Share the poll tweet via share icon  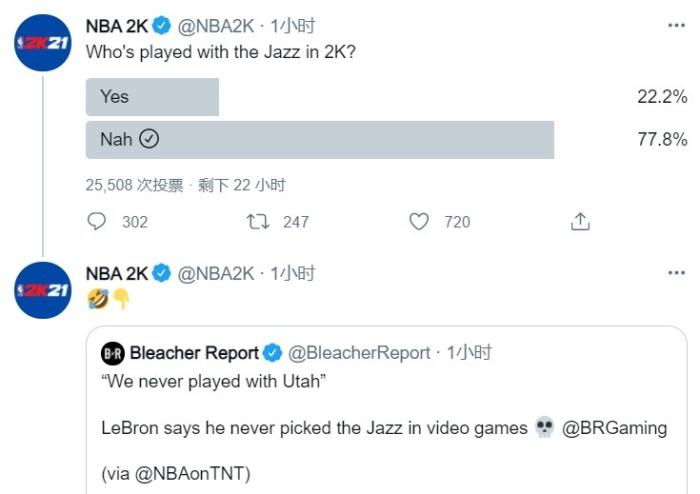click(x=580, y=222)
